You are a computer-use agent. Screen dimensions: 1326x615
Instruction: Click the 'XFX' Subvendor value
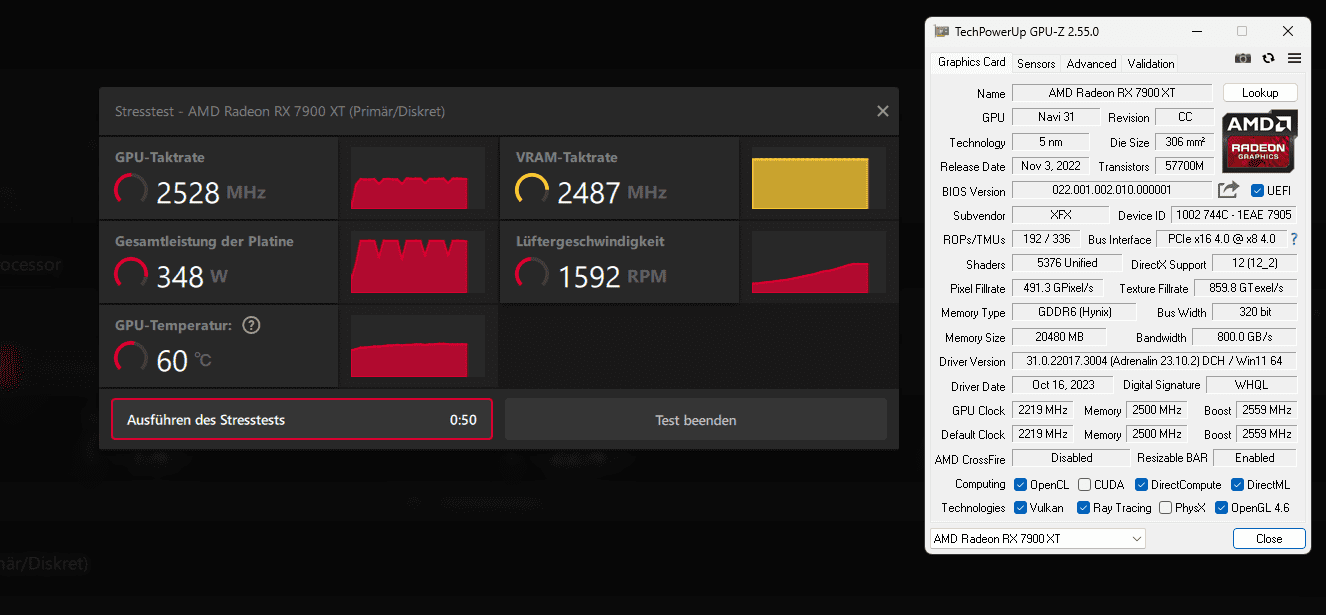pyautogui.click(x=1060, y=215)
